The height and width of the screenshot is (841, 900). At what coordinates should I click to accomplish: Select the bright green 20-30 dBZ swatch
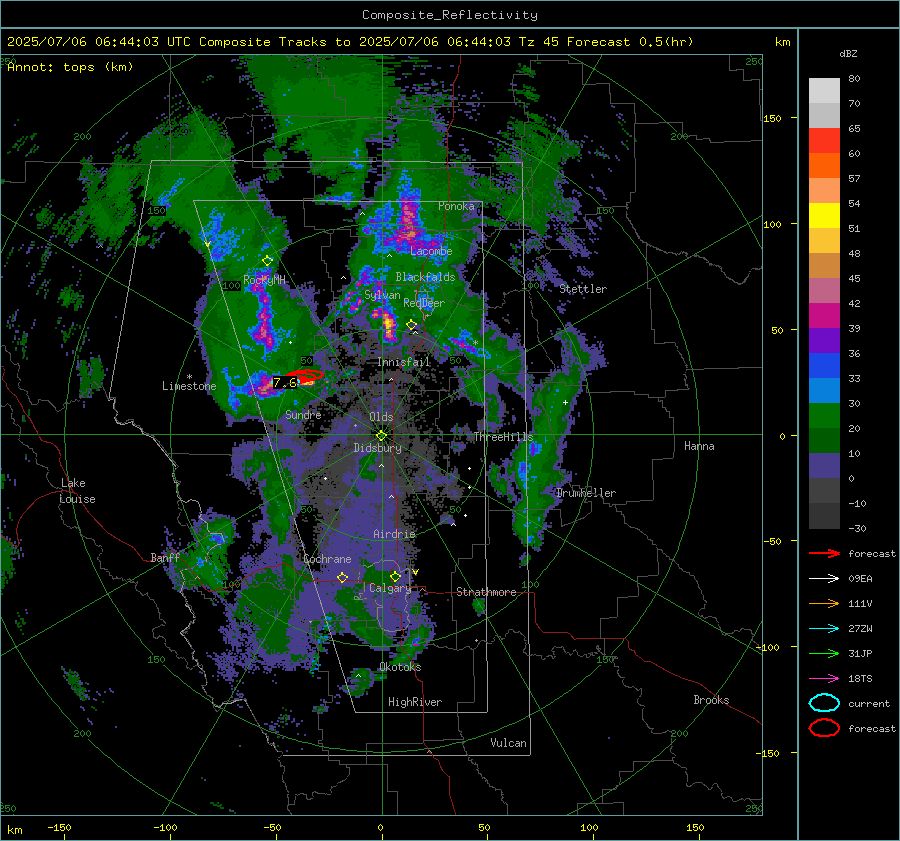(824, 416)
